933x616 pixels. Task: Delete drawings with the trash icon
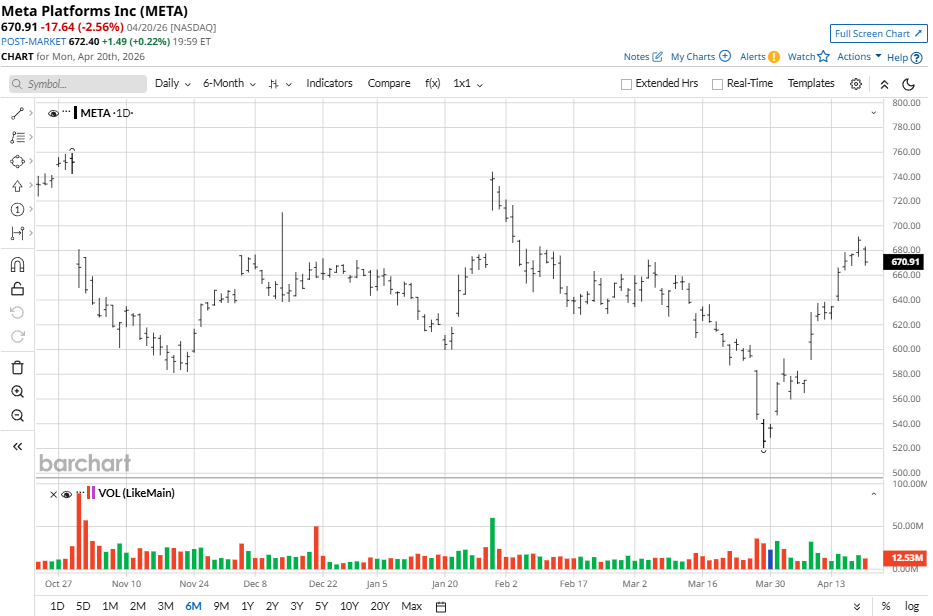17,368
